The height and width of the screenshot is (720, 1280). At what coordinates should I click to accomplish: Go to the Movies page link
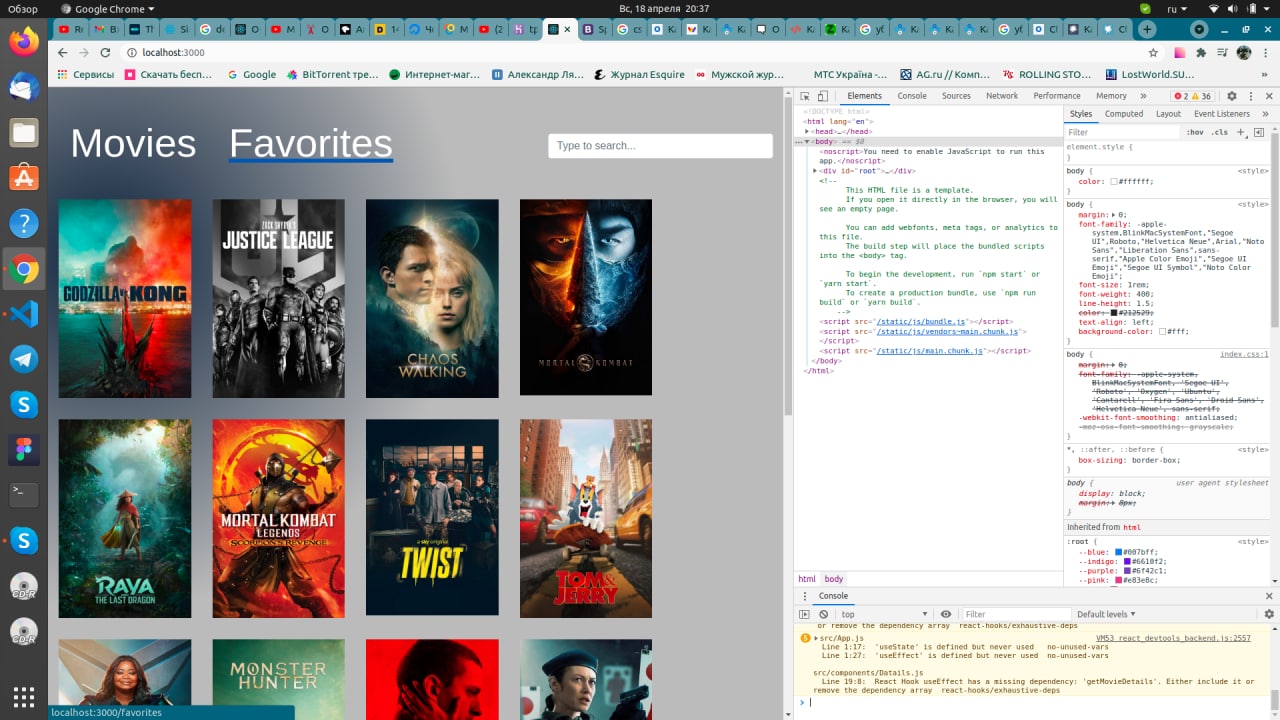(x=133, y=144)
